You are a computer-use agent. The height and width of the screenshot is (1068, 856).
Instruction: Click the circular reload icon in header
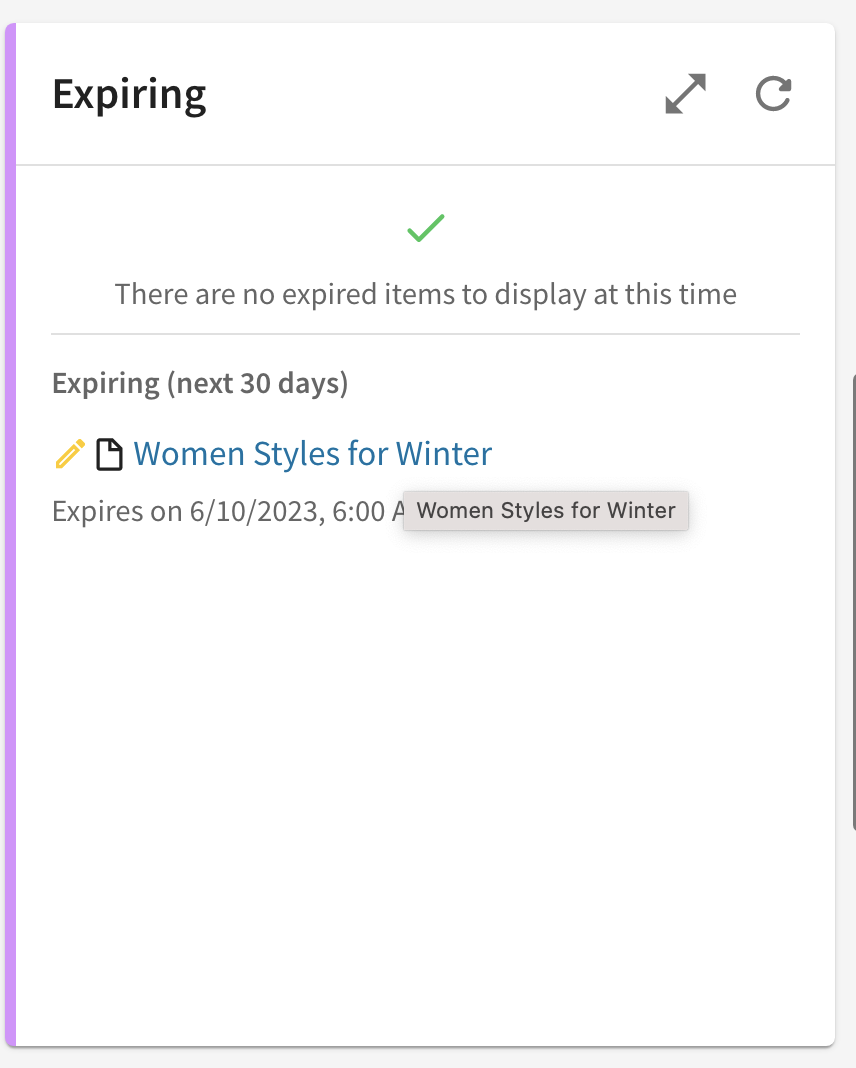point(772,93)
